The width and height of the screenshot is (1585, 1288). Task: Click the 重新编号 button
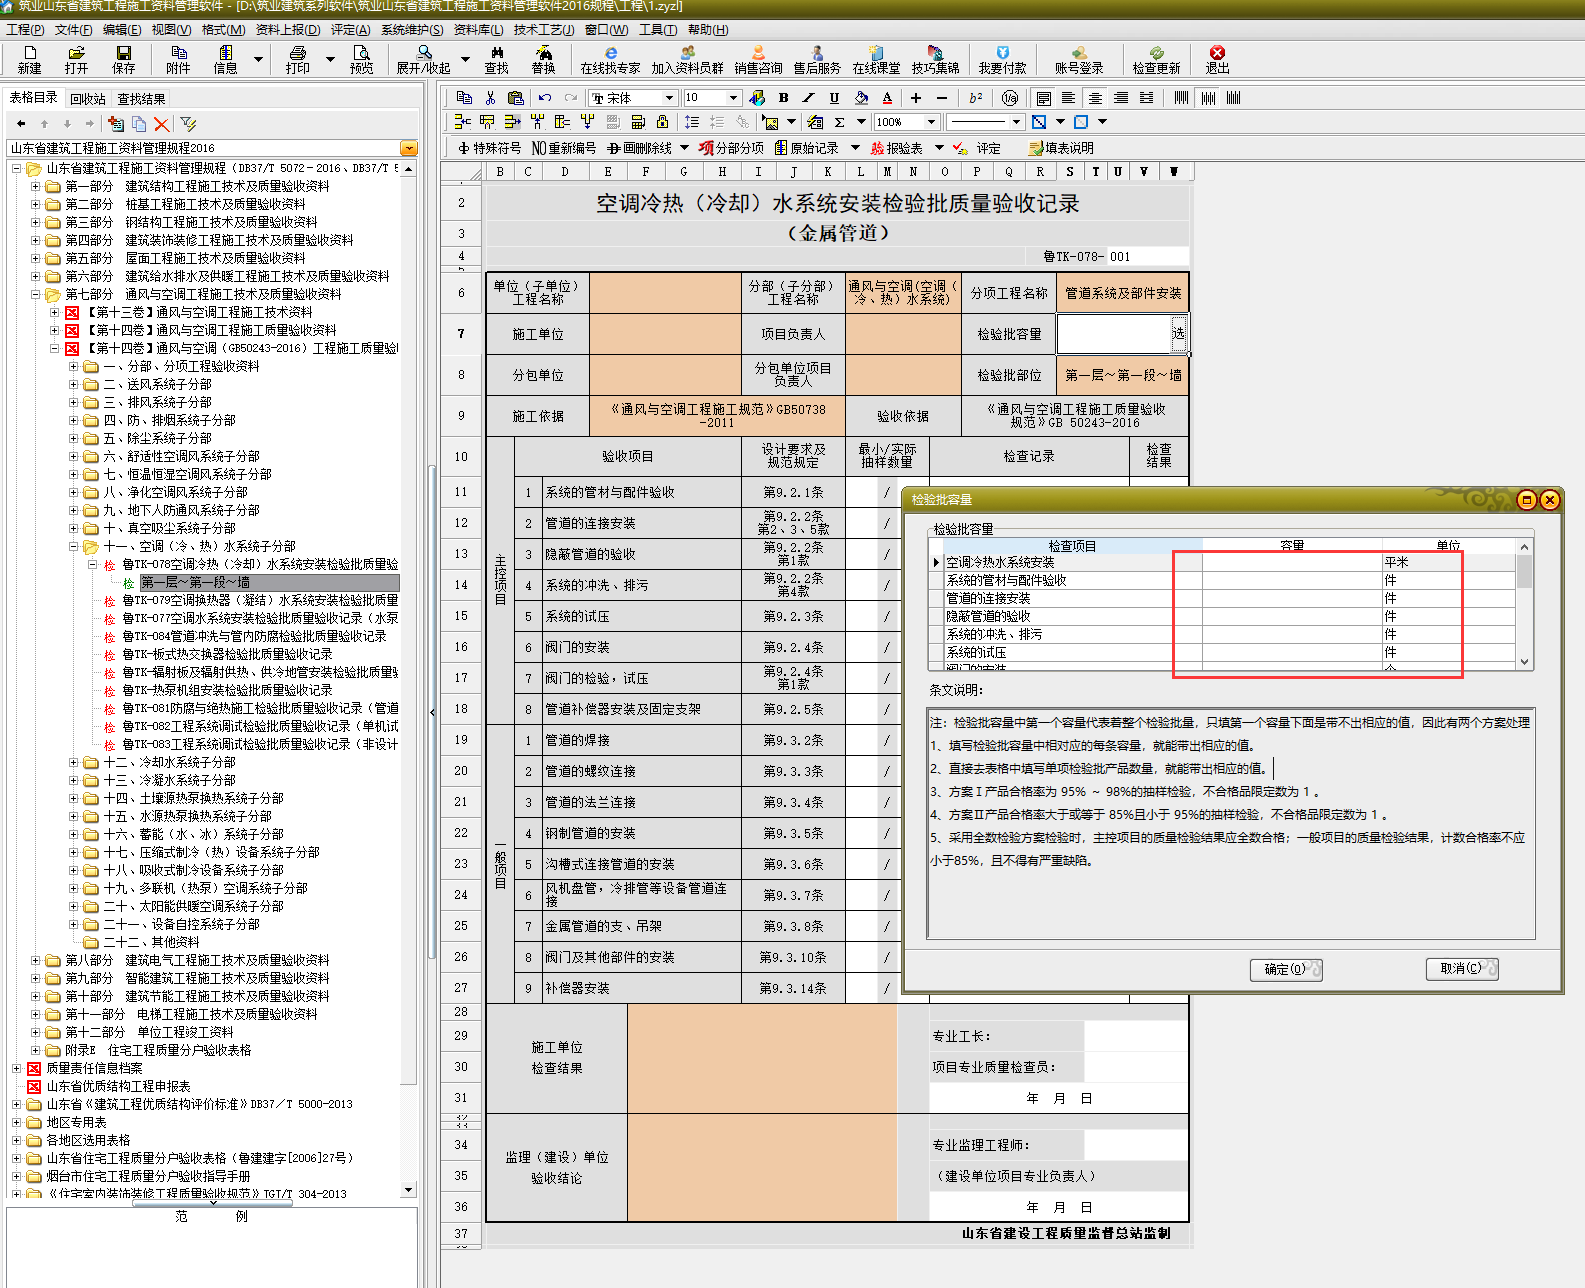563,148
